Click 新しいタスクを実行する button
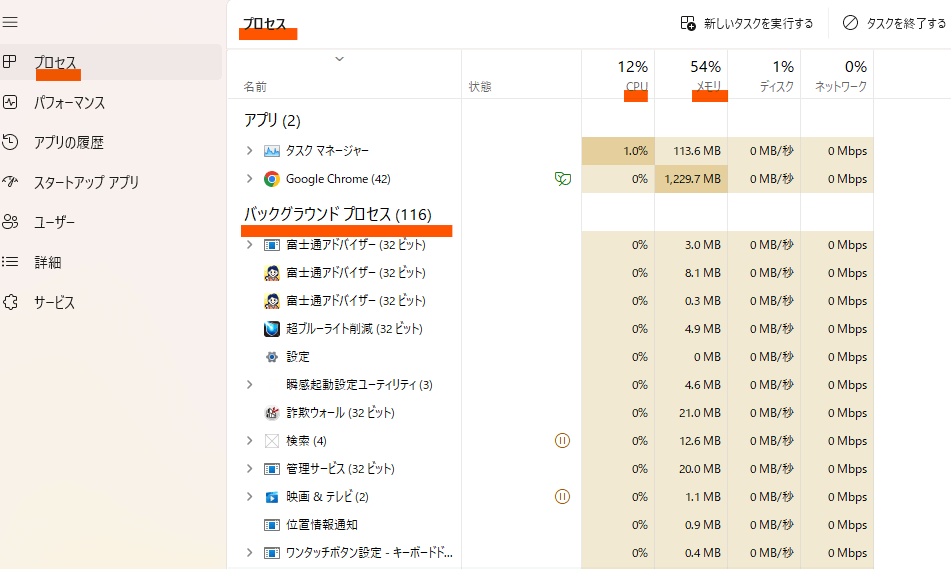This screenshot has width=951, height=569. click(747, 24)
